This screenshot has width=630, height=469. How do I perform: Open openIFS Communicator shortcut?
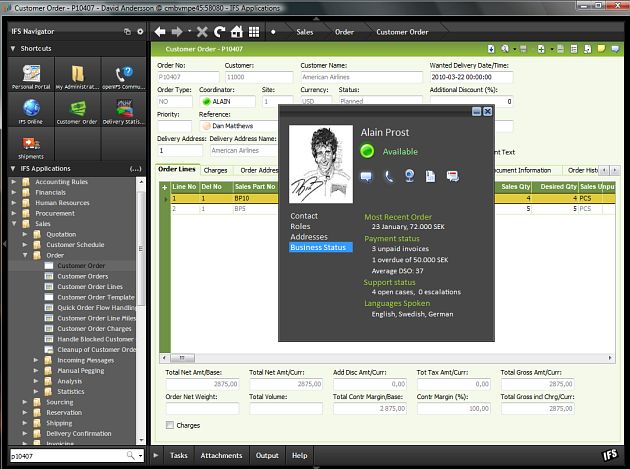click(123, 76)
